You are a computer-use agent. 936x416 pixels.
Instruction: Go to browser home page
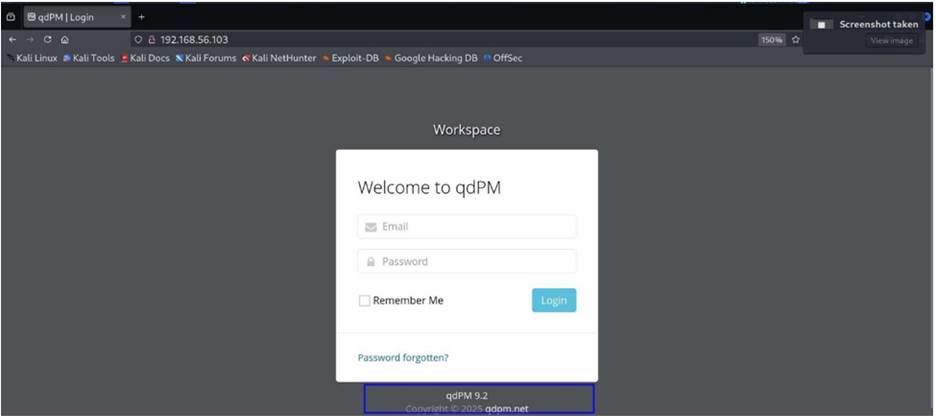(65, 40)
